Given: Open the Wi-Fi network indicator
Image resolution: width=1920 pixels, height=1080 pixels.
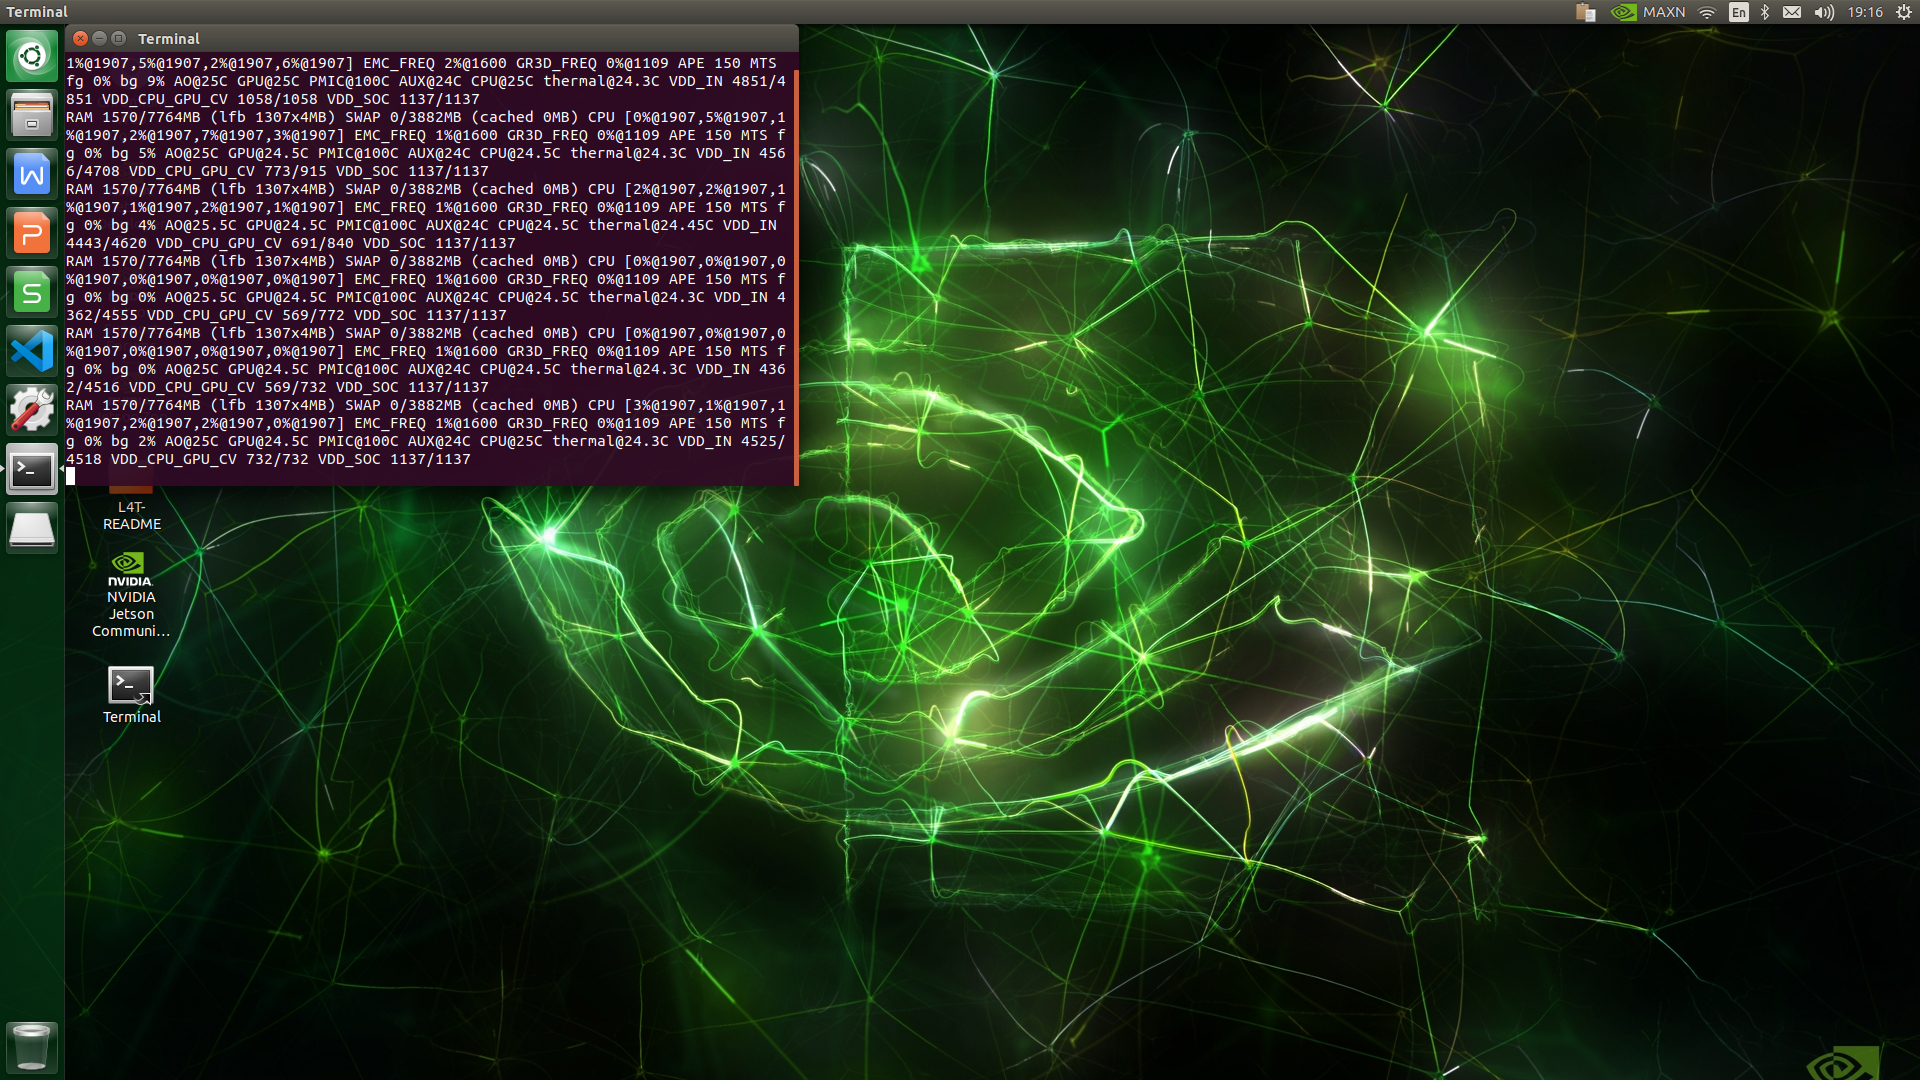Looking at the screenshot, I should 1708,12.
